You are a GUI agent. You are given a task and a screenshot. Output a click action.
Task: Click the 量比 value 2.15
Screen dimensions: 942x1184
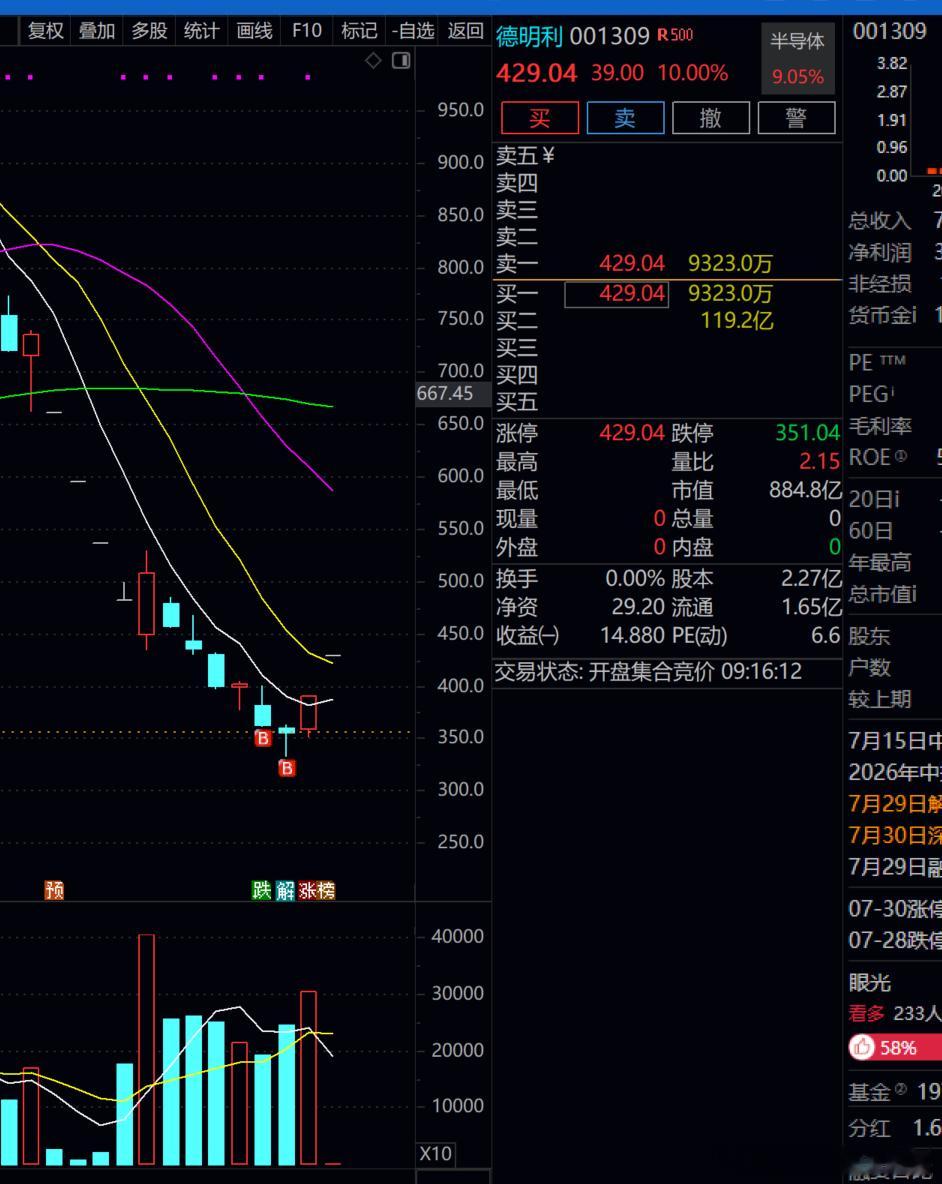820,461
